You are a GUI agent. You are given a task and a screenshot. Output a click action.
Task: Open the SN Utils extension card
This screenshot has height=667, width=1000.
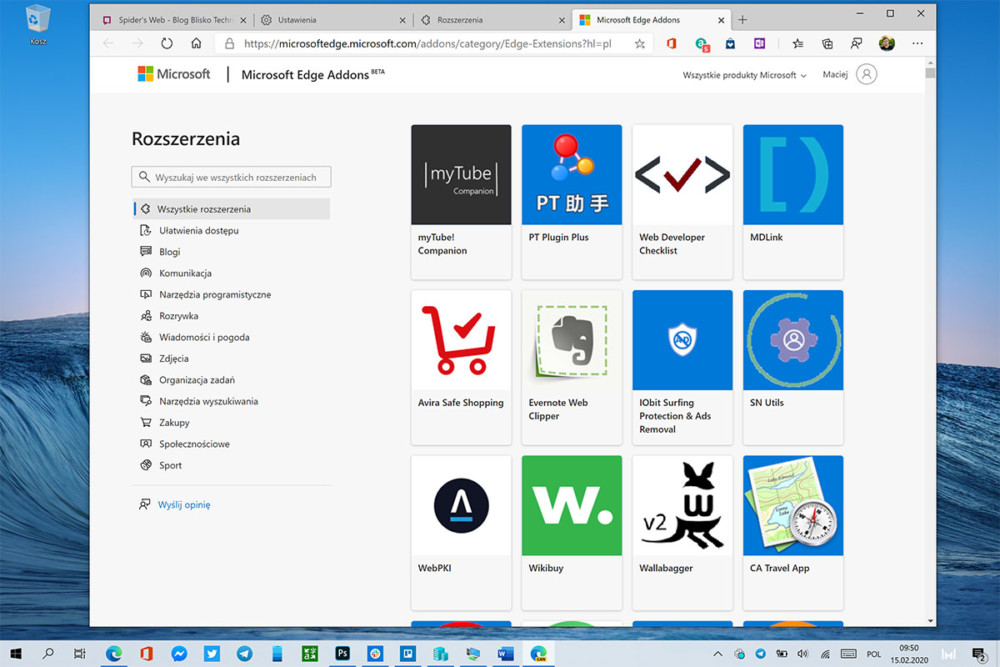pyautogui.click(x=793, y=367)
